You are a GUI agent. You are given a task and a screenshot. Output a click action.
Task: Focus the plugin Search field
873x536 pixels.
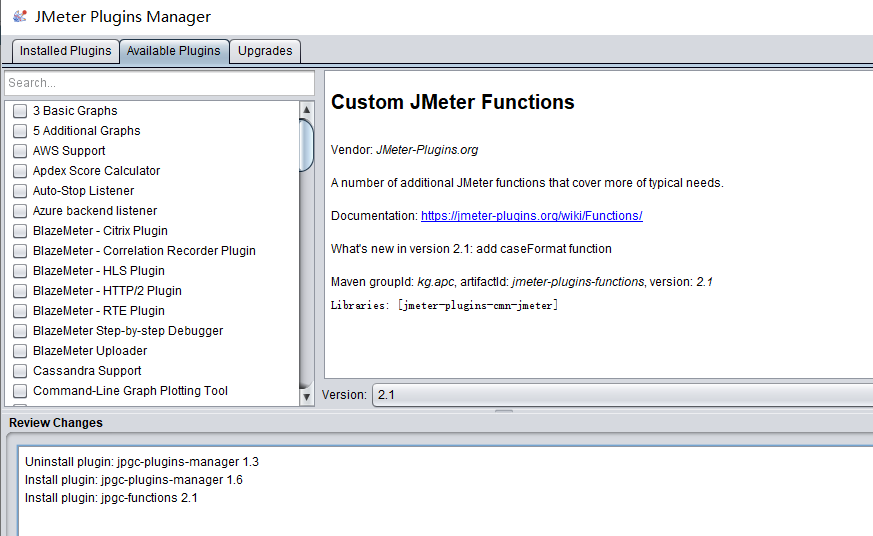pyautogui.click(x=159, y=83)
